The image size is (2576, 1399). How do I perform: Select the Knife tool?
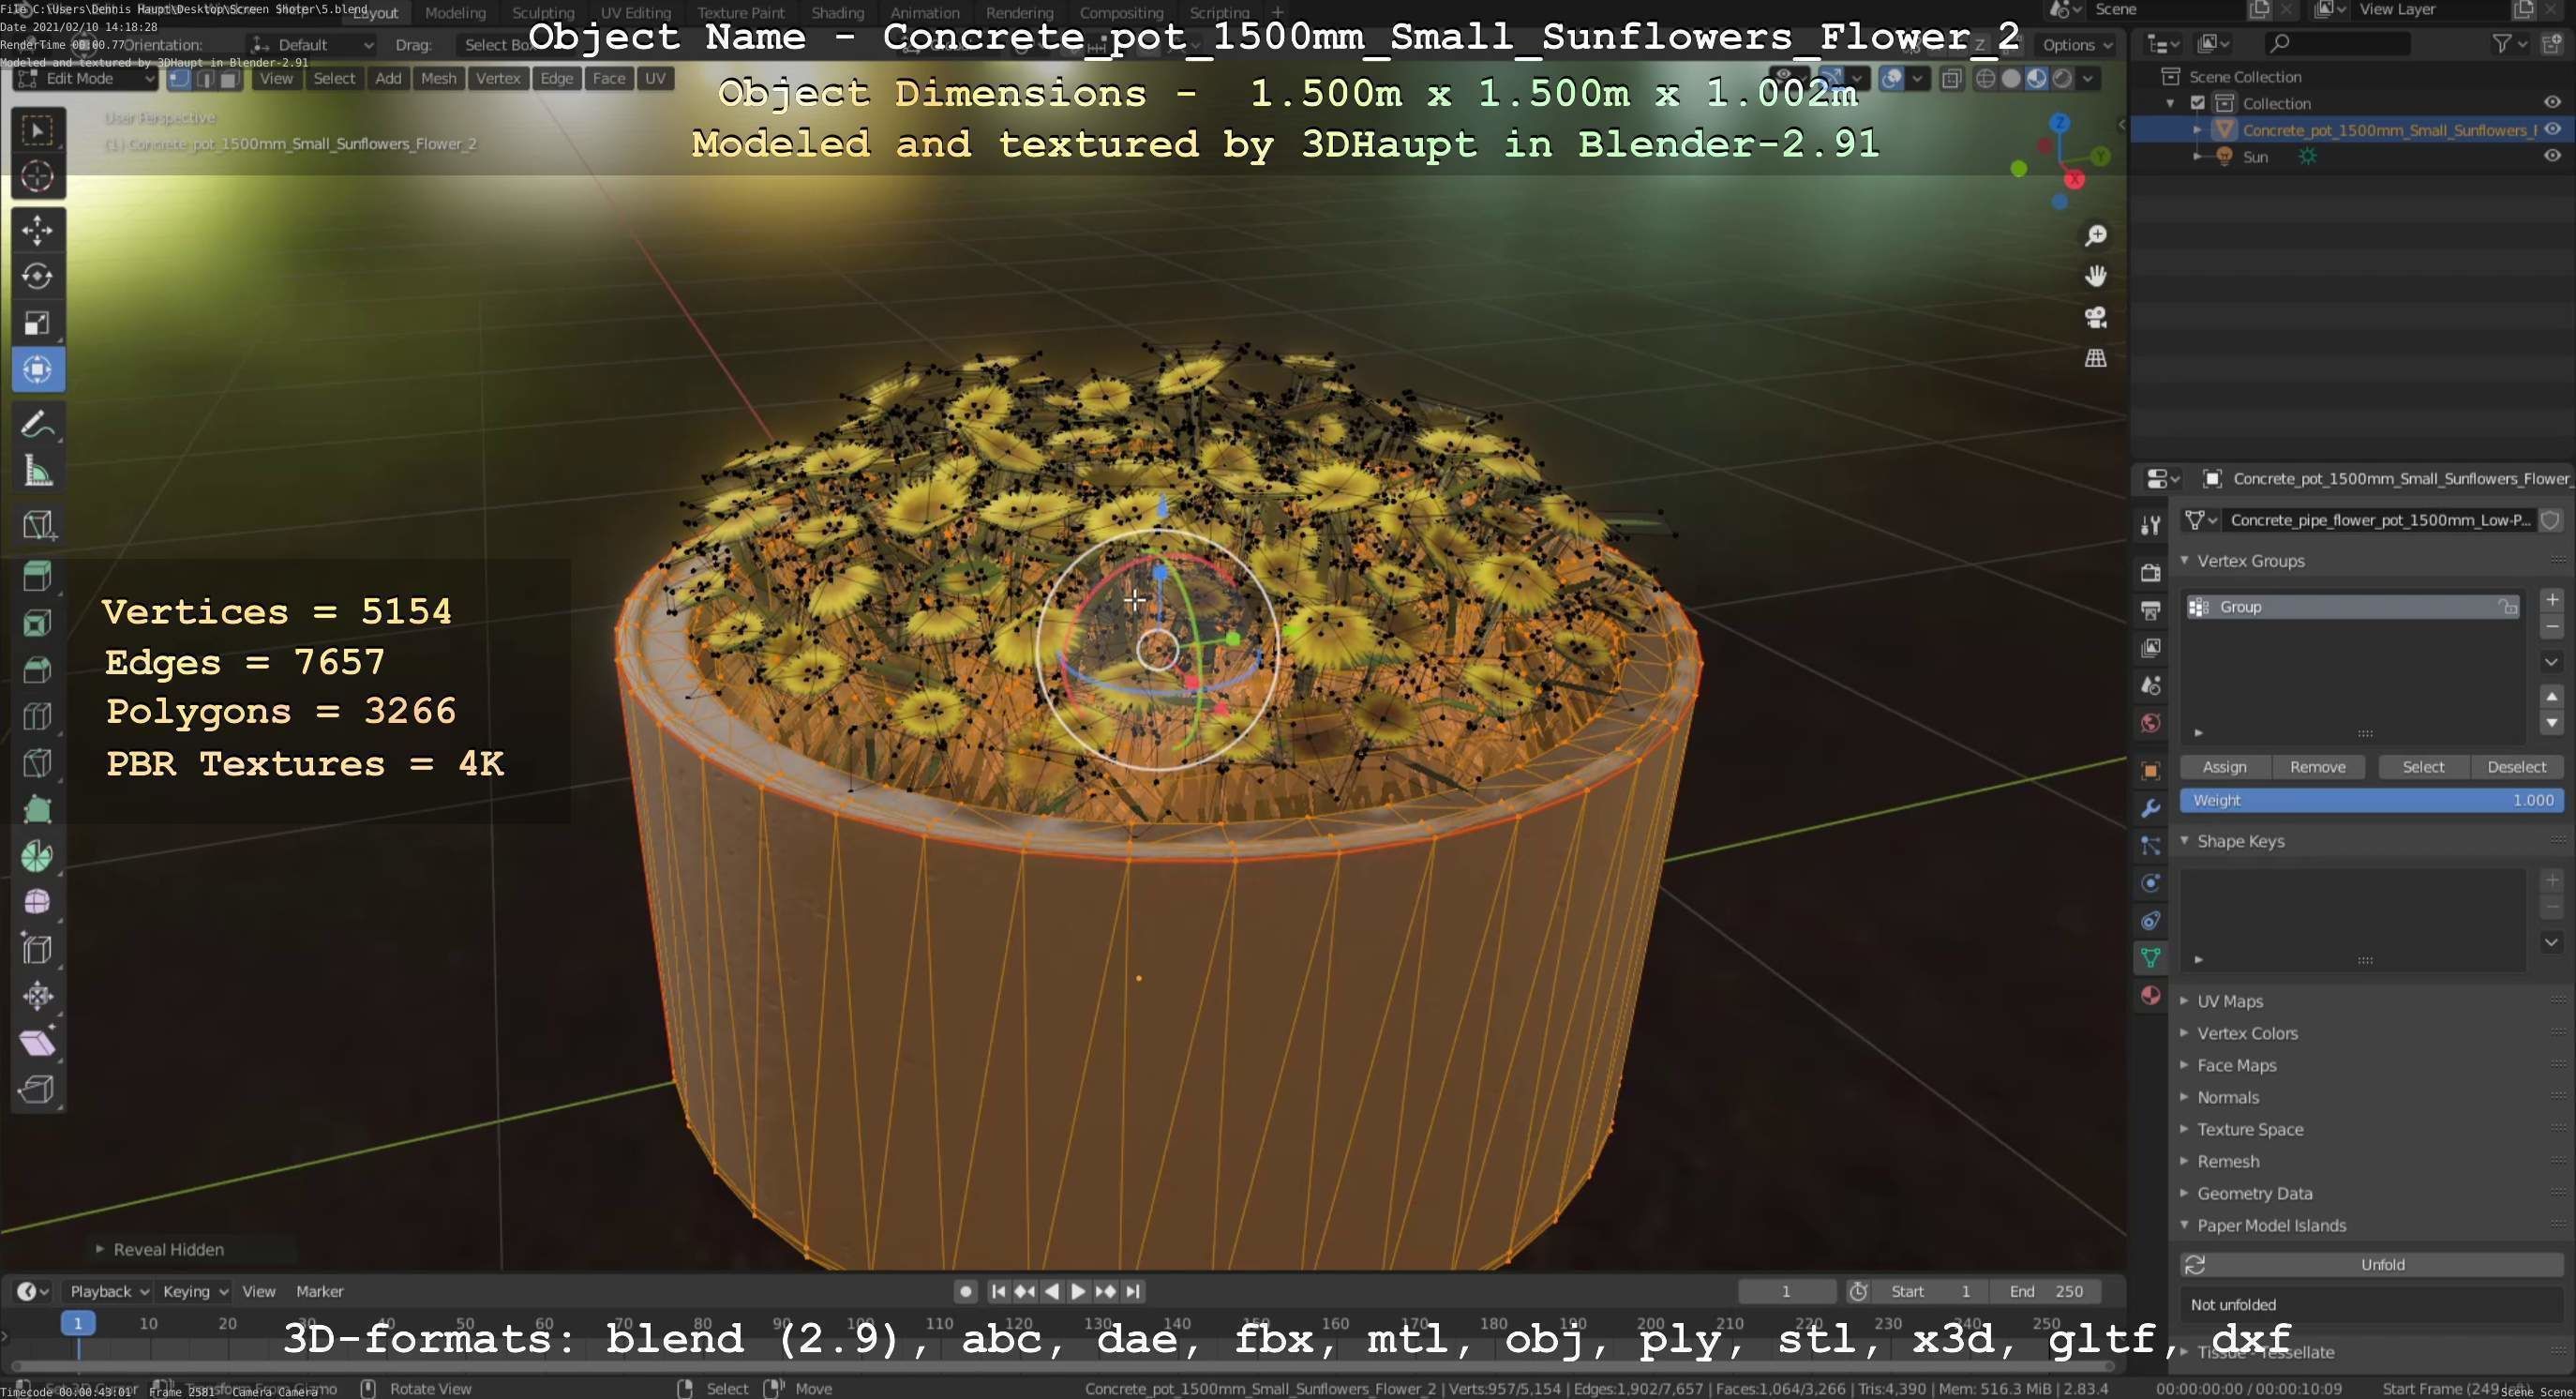[x=38, y=763]
